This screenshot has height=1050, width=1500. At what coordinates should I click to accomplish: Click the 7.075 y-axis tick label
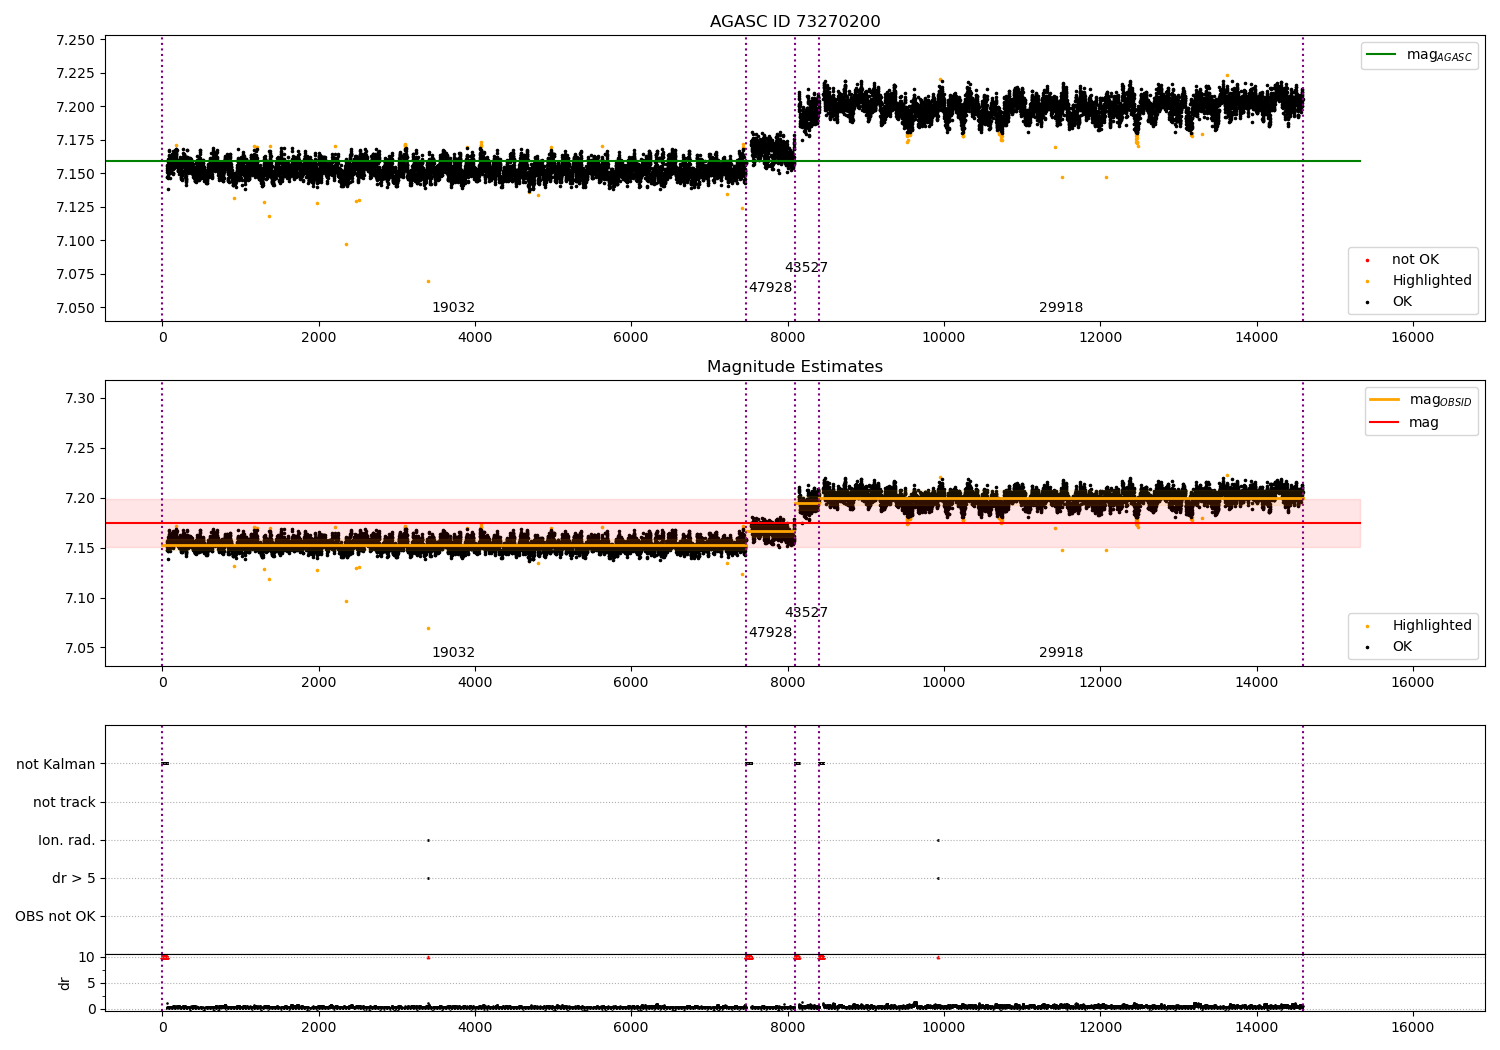click(x=76, y=274)
